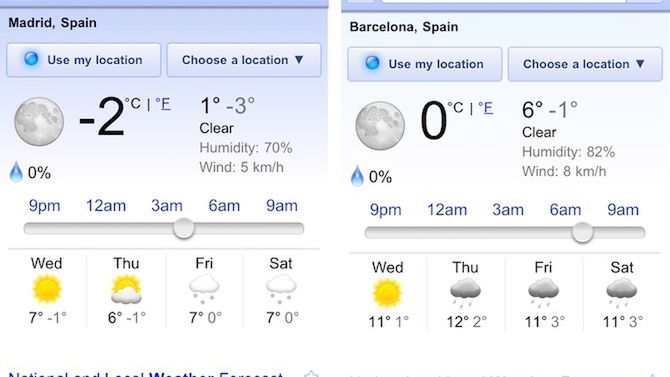Open Barcelona's Choose a location dropdown
Viewport: 670px width, 377px height.
585,64
